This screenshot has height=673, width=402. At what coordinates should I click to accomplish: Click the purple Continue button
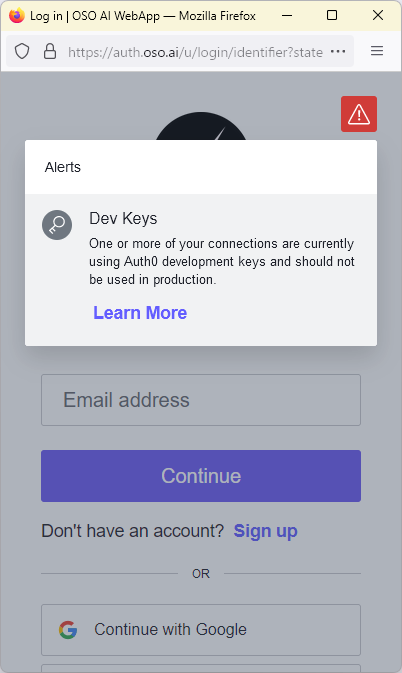[201, 476]
